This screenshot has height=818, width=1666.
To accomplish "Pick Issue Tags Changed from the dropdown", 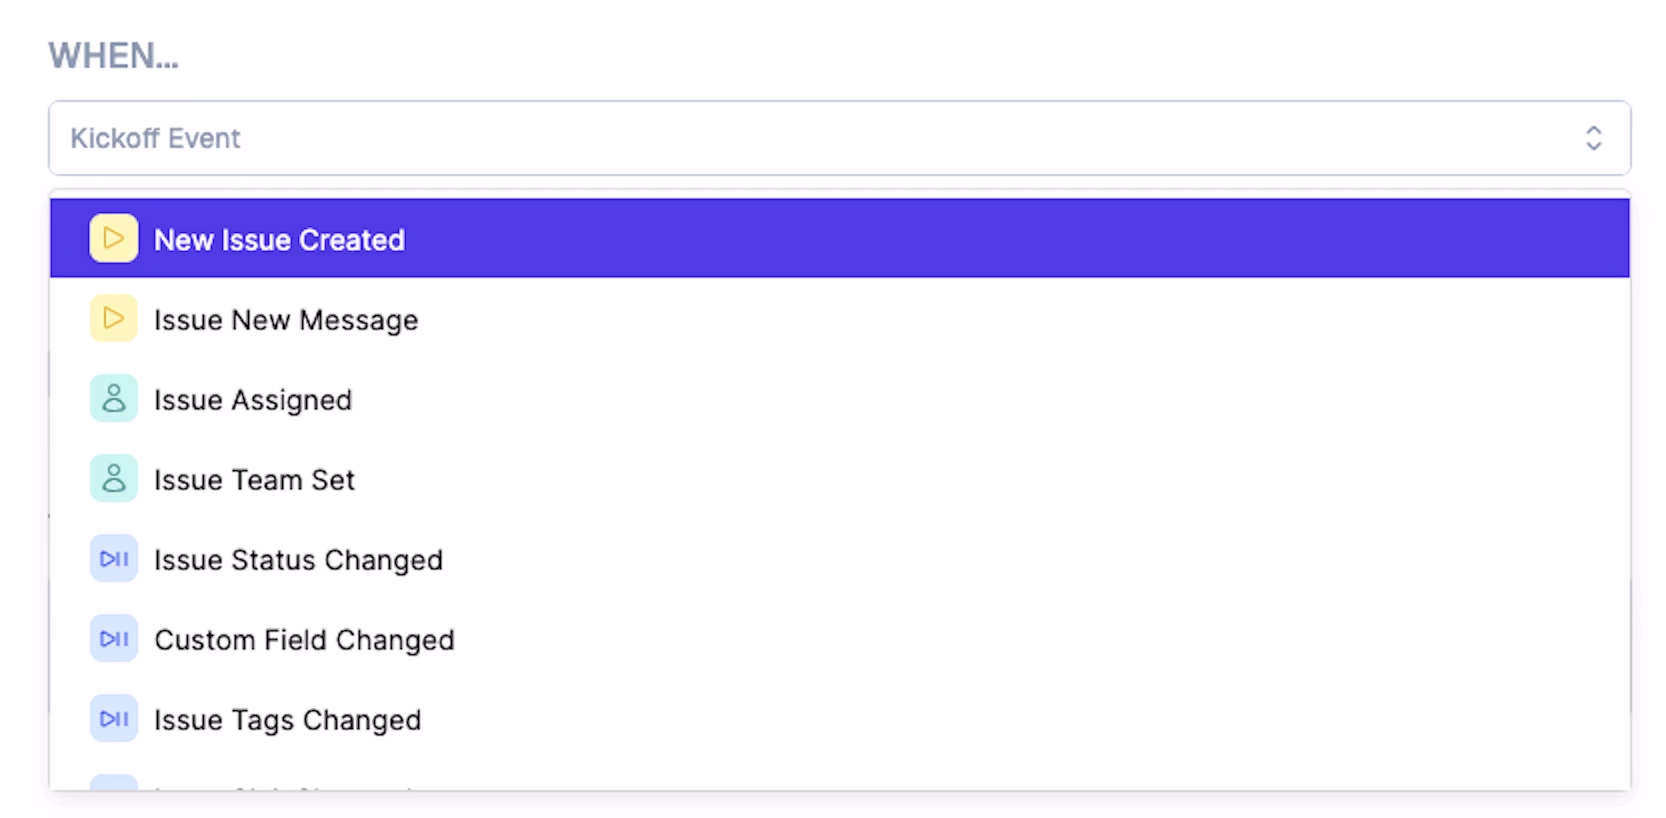I will coord(840,719).
